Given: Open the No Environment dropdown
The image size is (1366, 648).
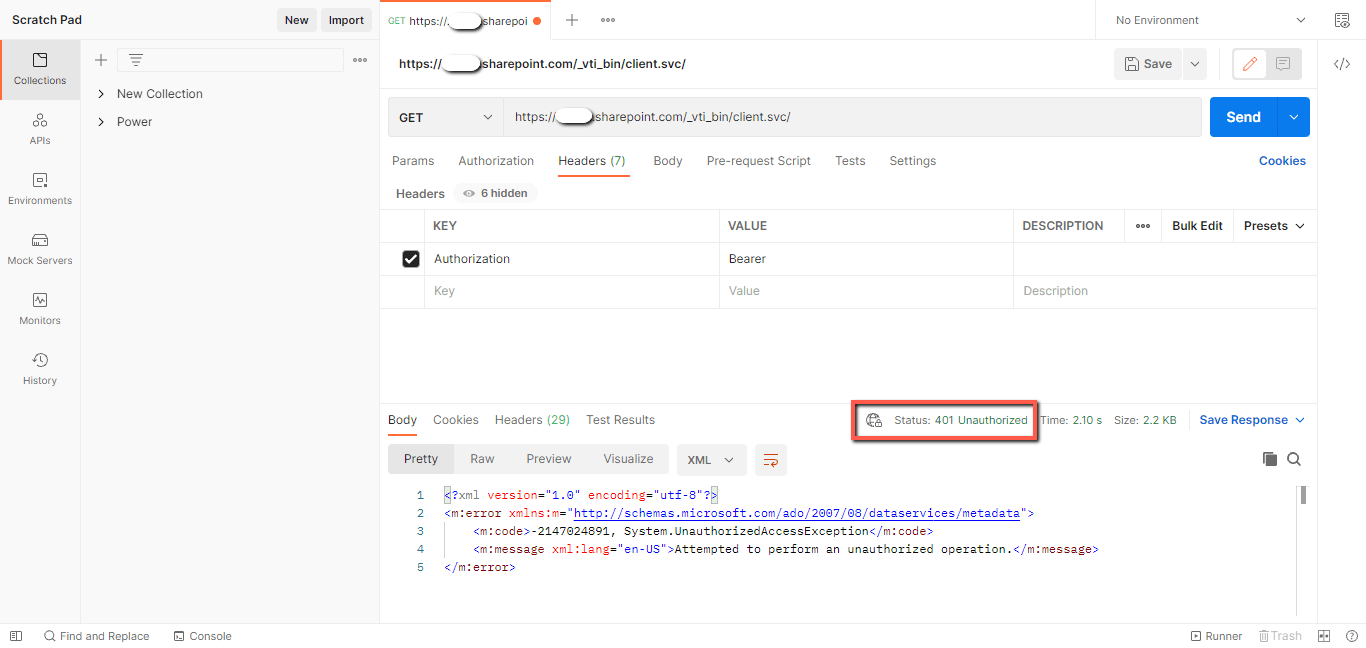Looking at the screenshot, I should tap(1209, 20).
